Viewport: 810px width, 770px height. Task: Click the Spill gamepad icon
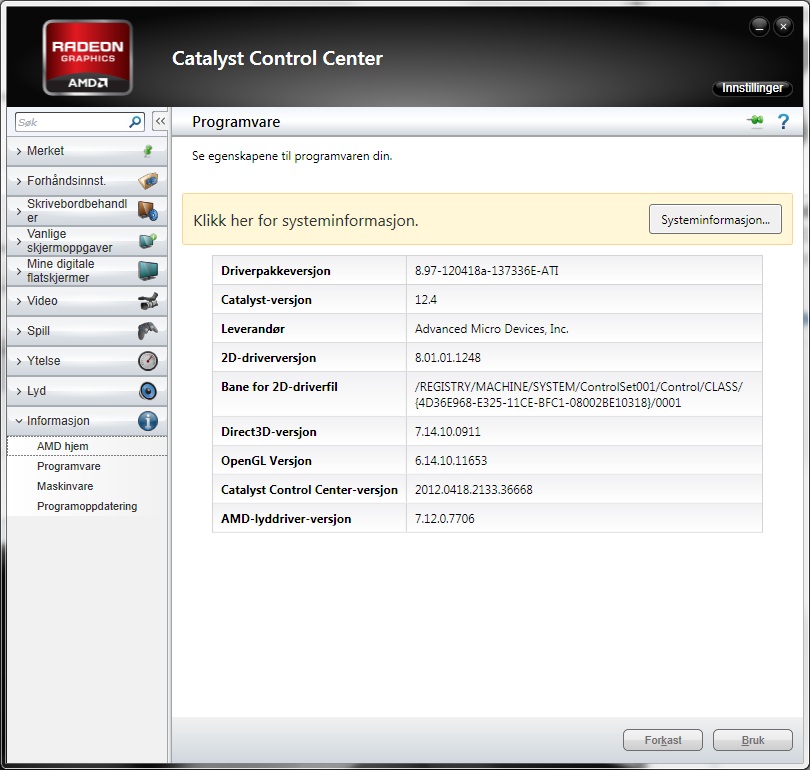[x=148, y=331]
